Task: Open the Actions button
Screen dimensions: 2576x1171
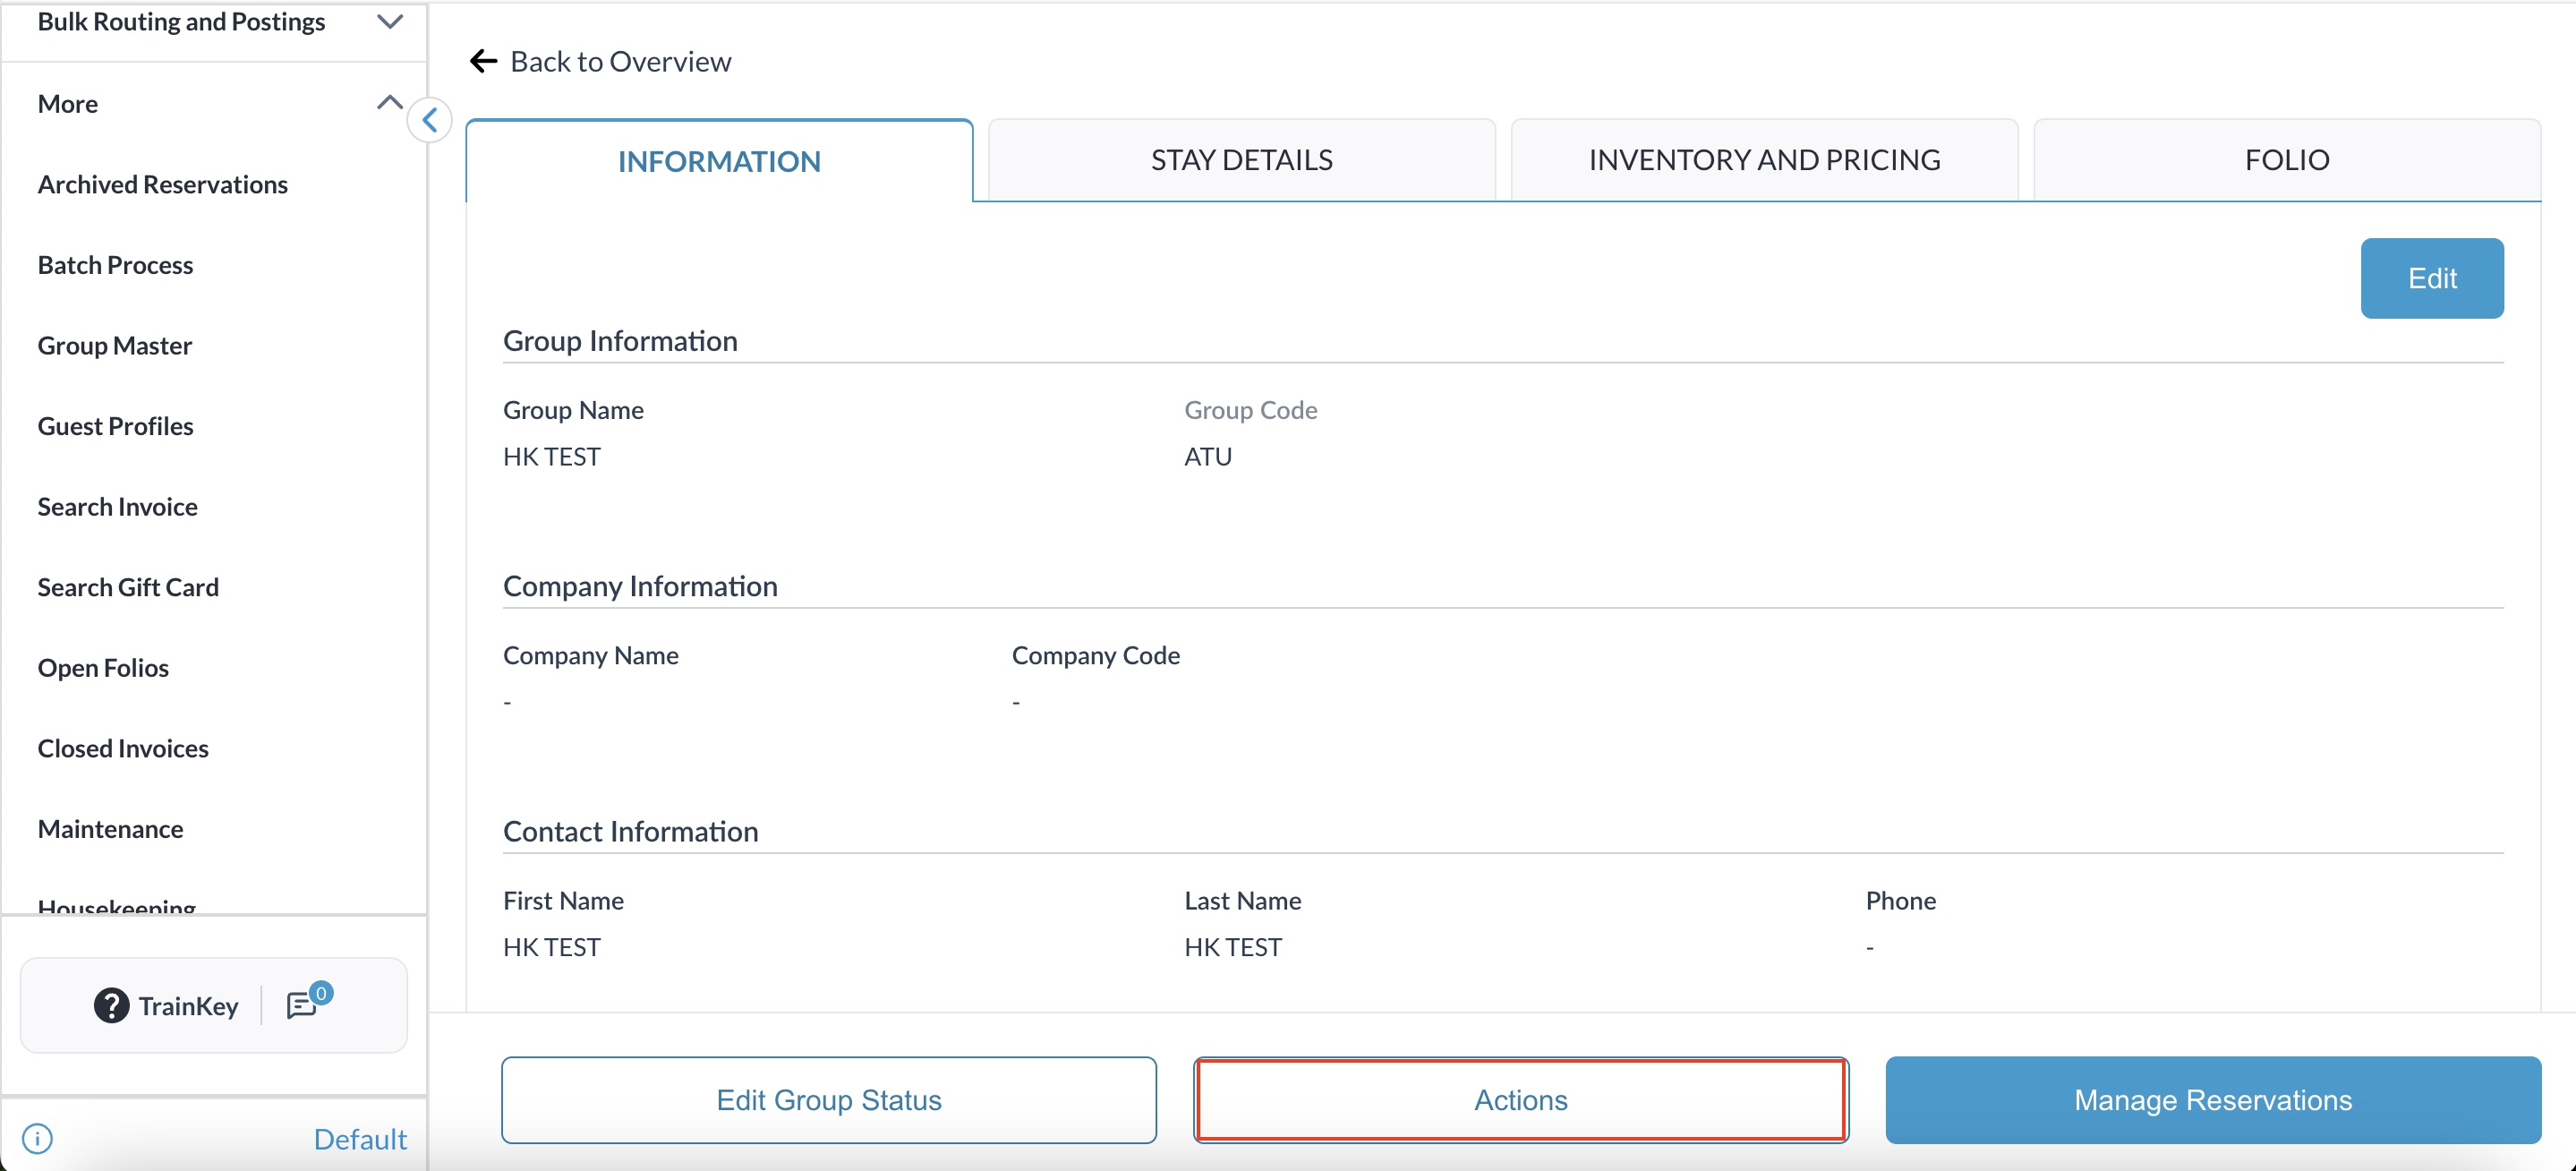Action: coord(1521,1099)
